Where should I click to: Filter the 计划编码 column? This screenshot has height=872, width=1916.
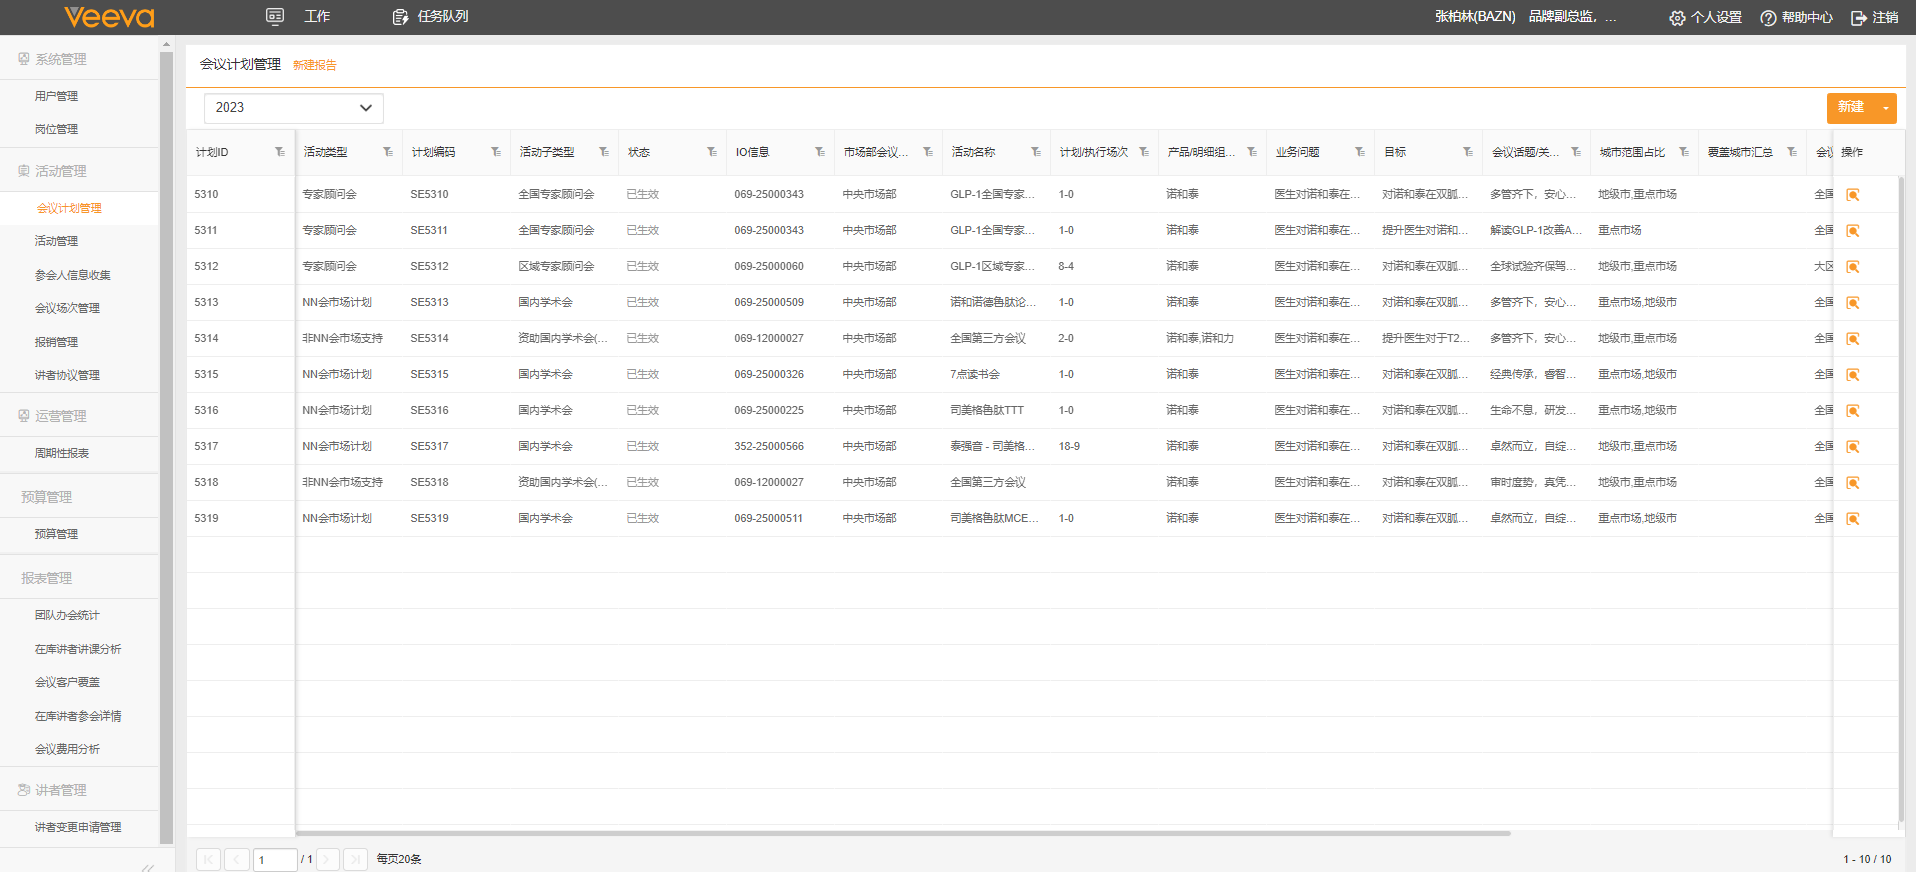click(496, 152)
